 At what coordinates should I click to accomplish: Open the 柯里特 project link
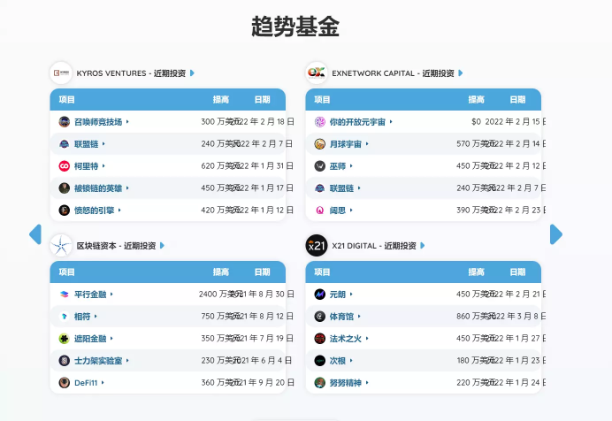click(x=86, y=166)
